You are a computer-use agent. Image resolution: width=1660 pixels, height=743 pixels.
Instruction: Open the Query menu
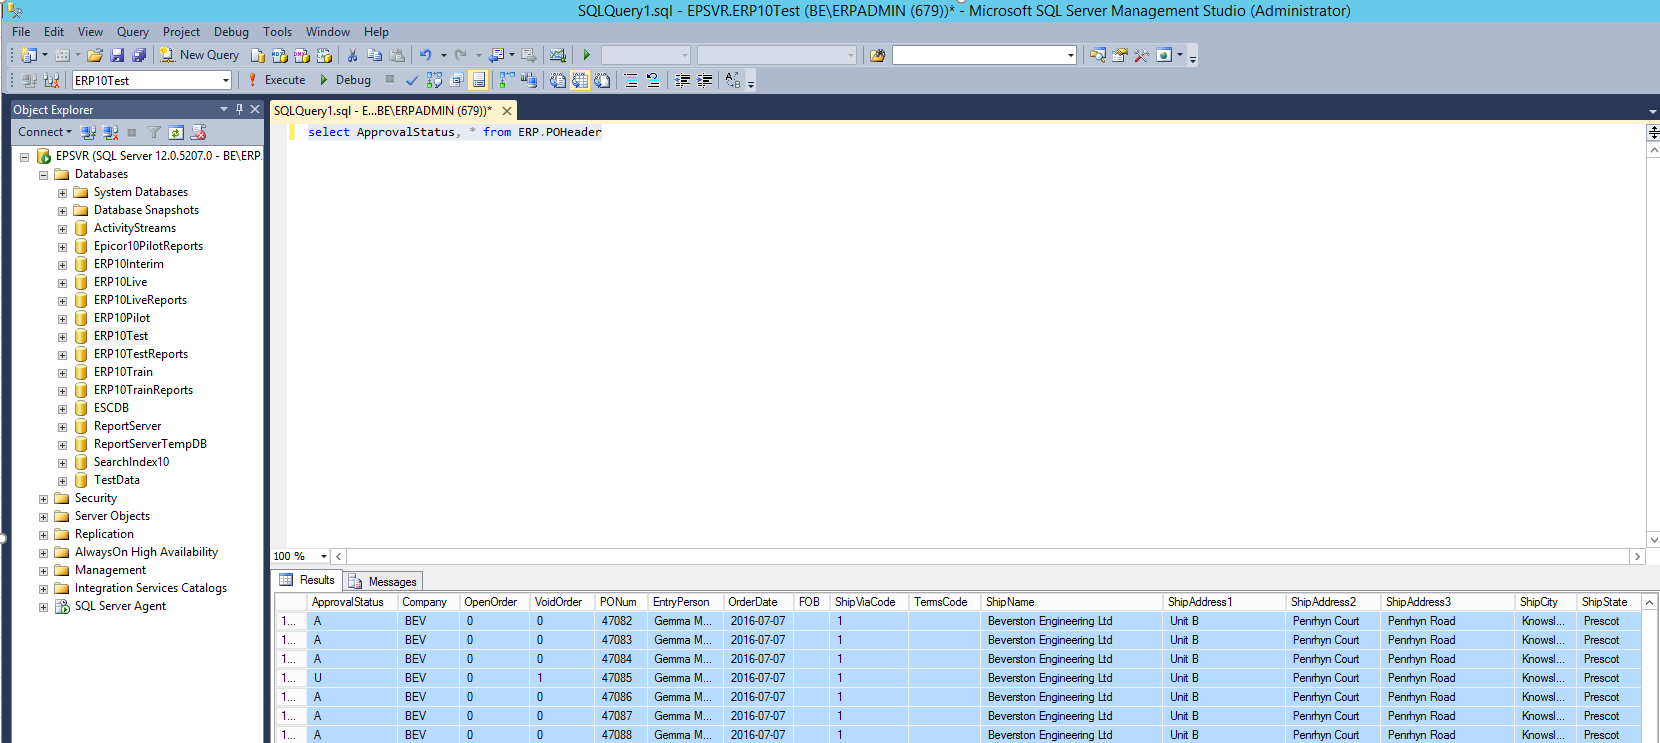point(133,32)
